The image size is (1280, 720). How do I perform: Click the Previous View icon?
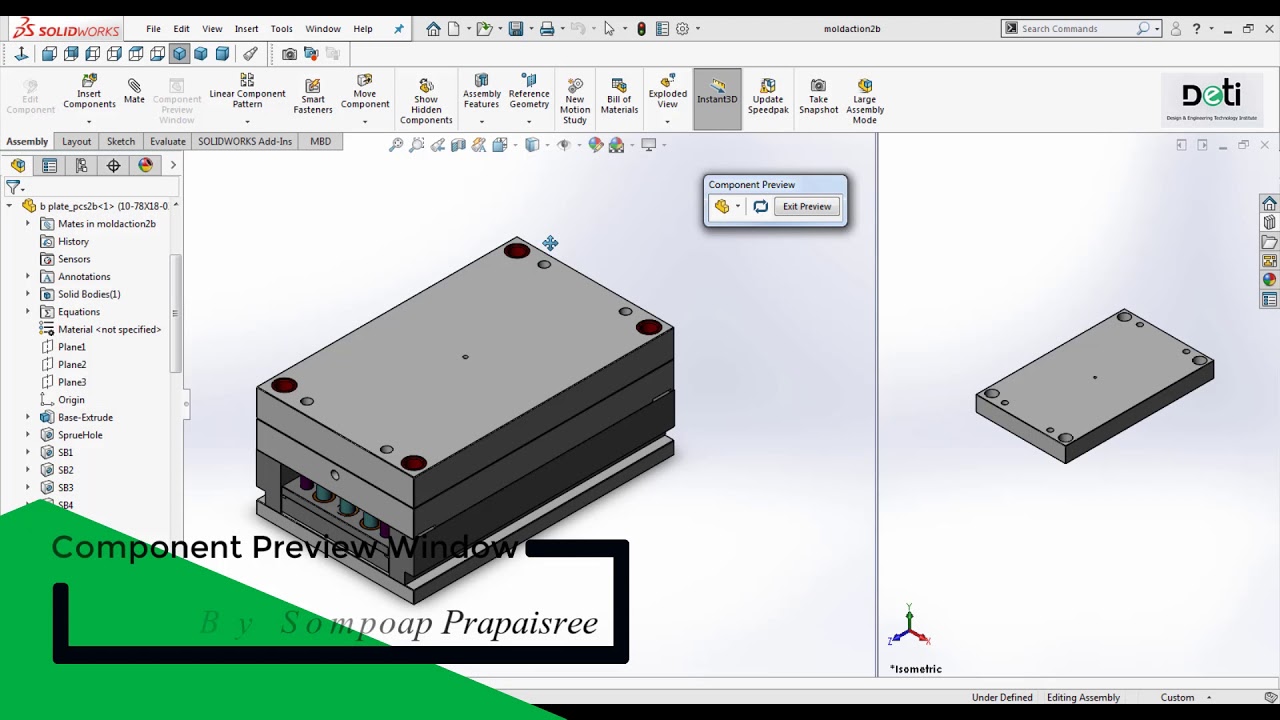[438, 145]
